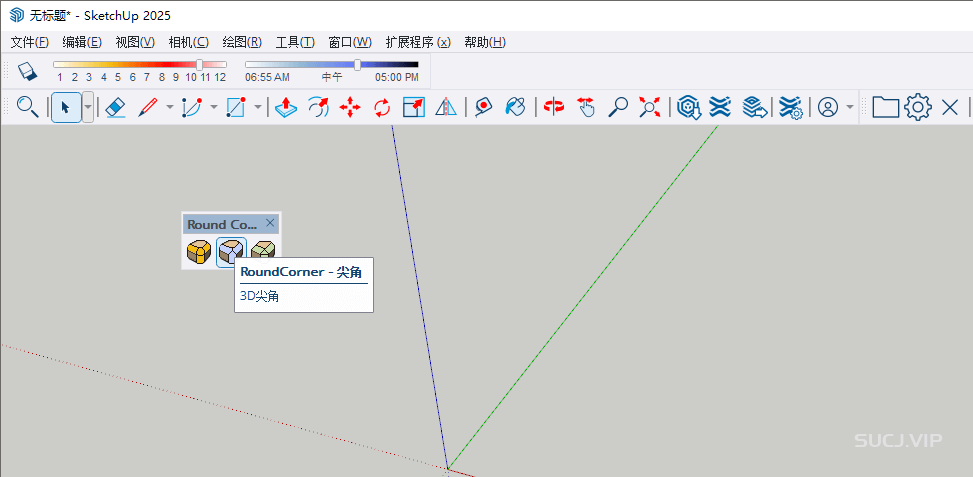The width and height of the screenshot is (973, 477).
Task: Click the X icon beside the gear
Action: tap(950, 108)
